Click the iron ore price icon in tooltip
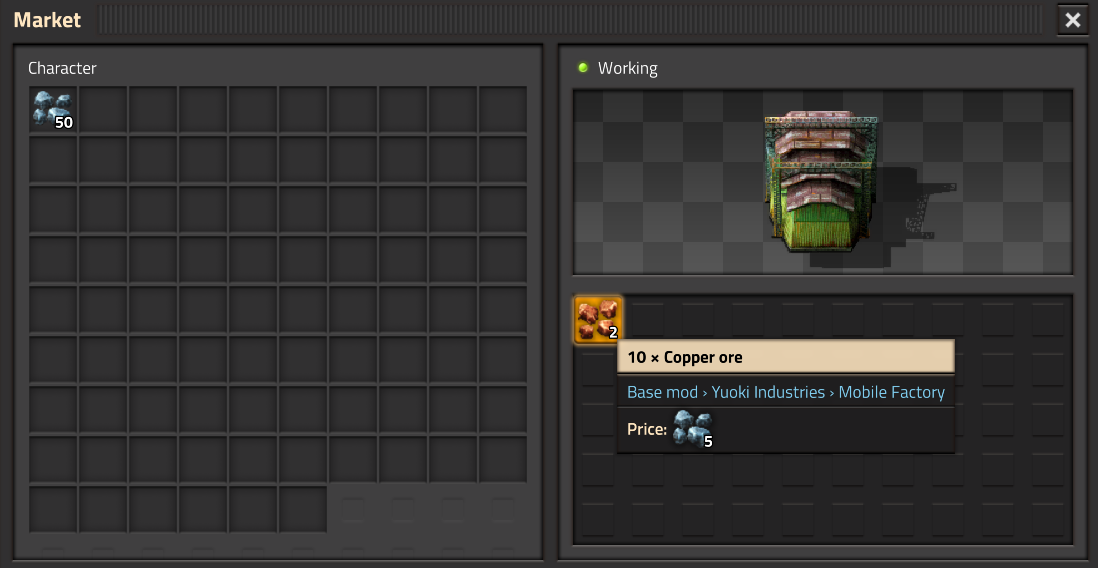This screenshot has height=568, width=1098. [693, 429]
